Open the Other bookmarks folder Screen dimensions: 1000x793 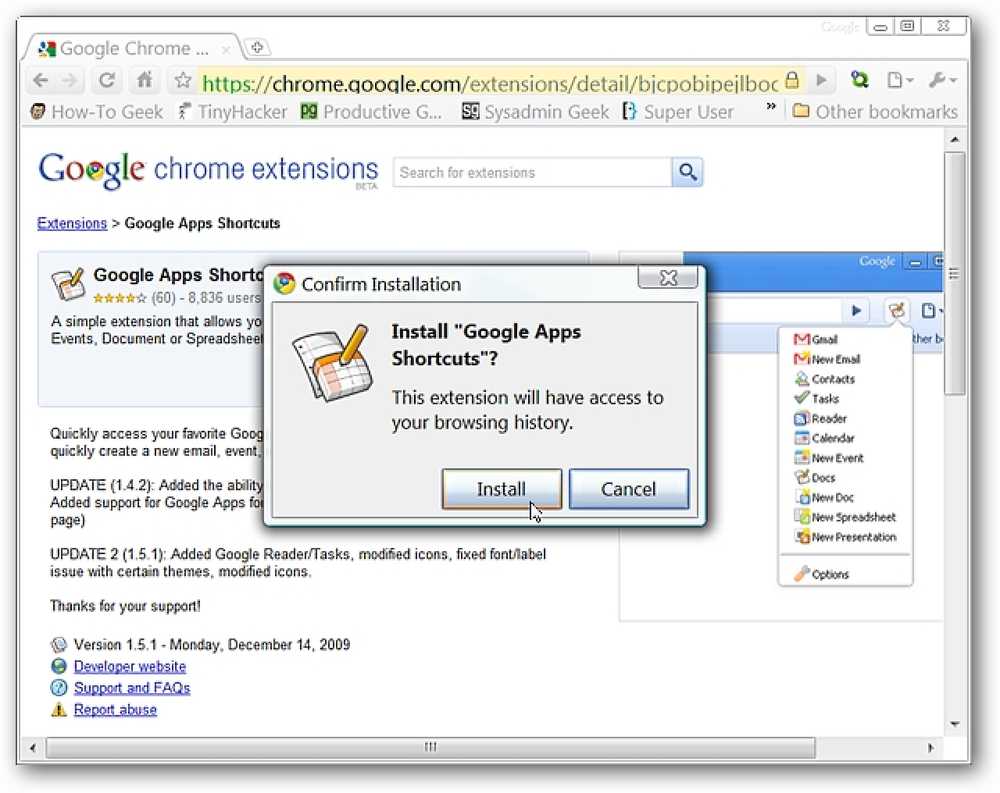[874, 112]
